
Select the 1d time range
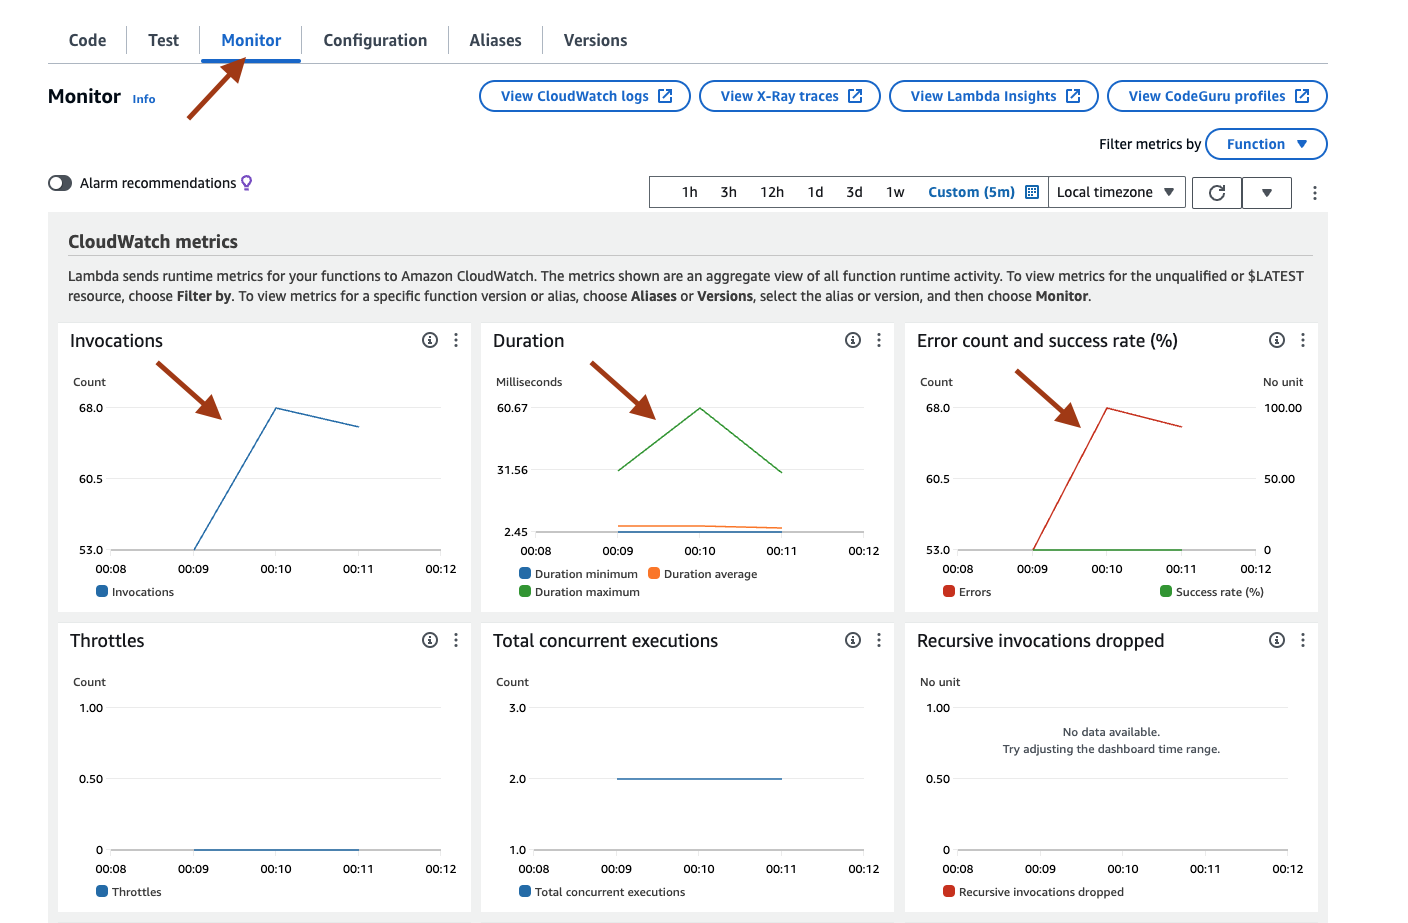[816, 192]
